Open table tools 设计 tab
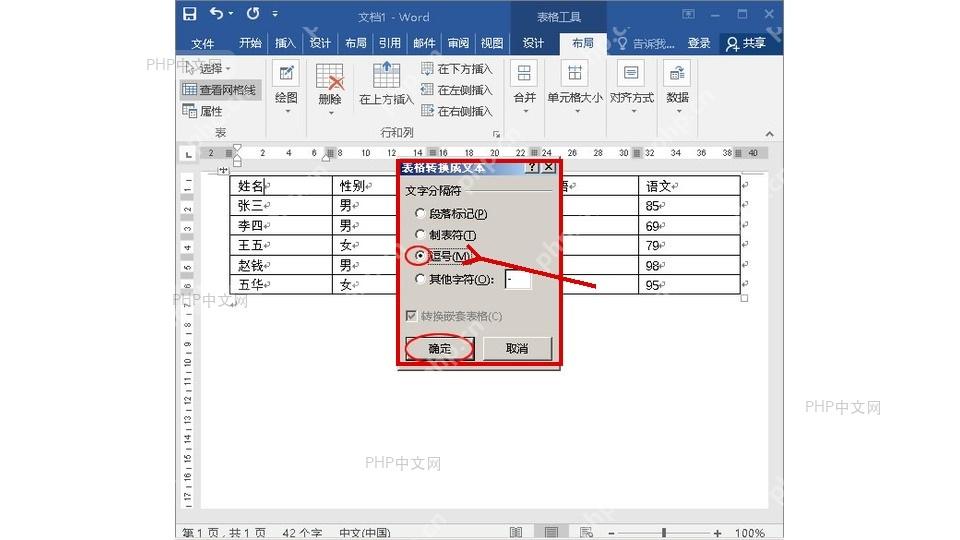 click(x=533, y=43)
